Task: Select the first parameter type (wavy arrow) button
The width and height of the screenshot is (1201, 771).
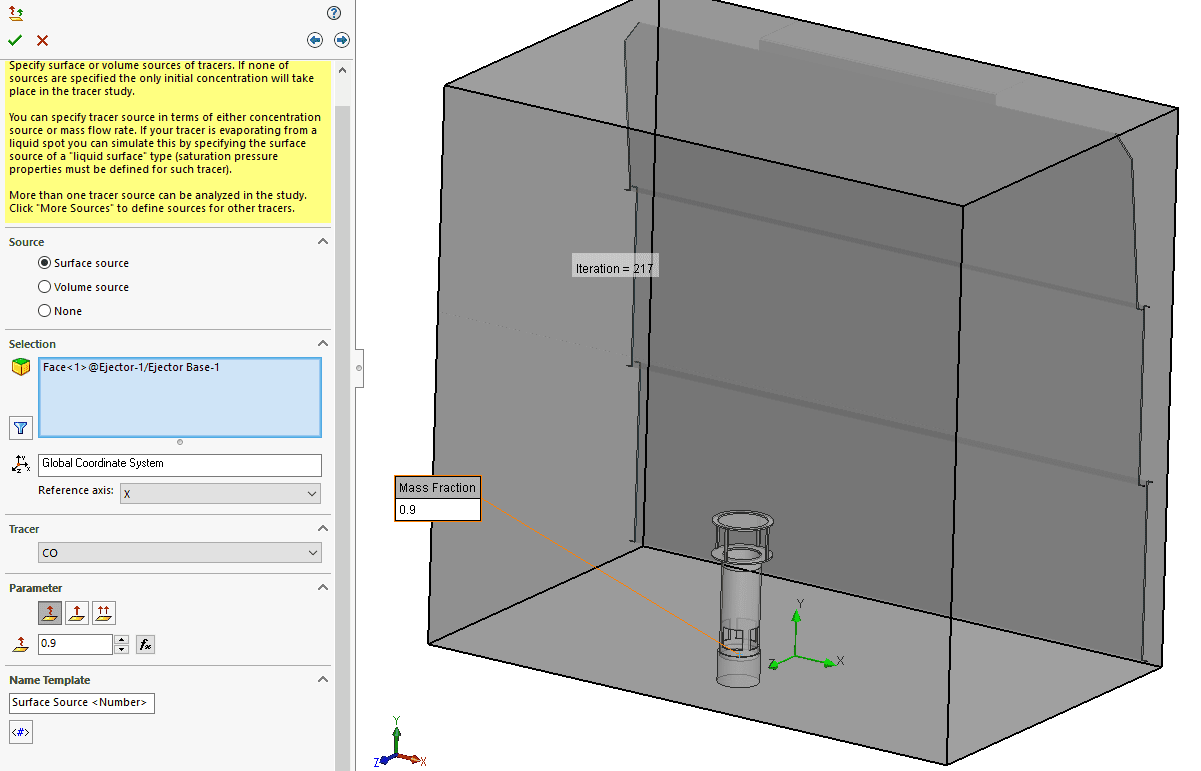Action: (49, 613)
